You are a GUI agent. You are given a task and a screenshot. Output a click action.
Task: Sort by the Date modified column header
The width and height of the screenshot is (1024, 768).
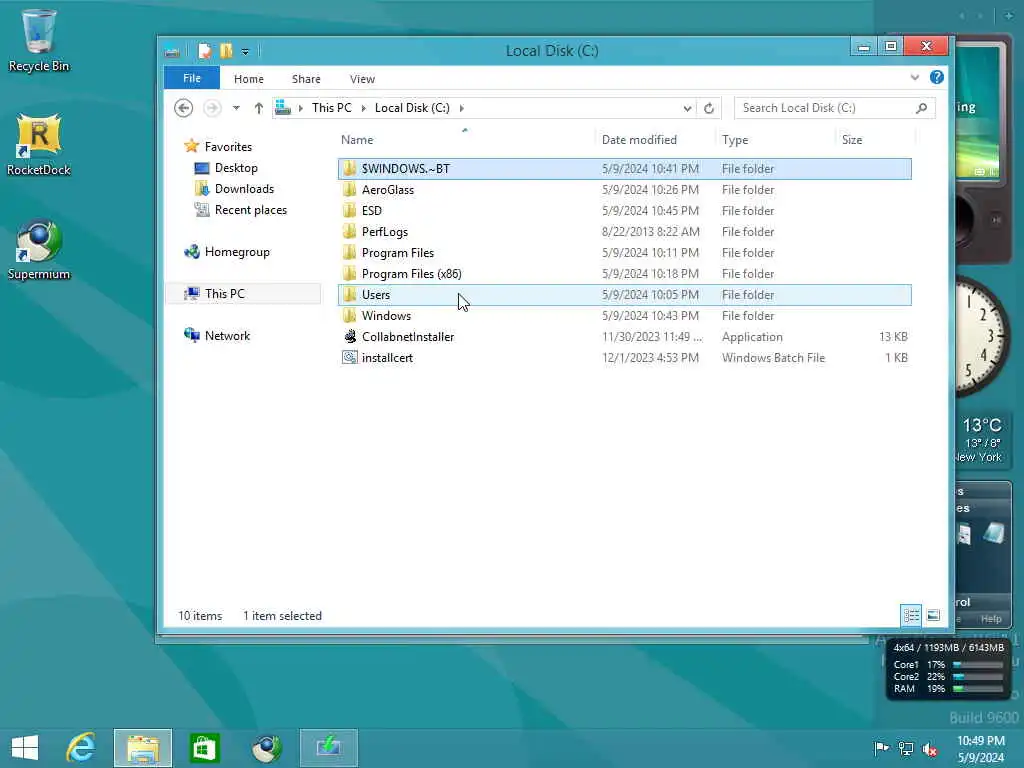tap(655, 140)
